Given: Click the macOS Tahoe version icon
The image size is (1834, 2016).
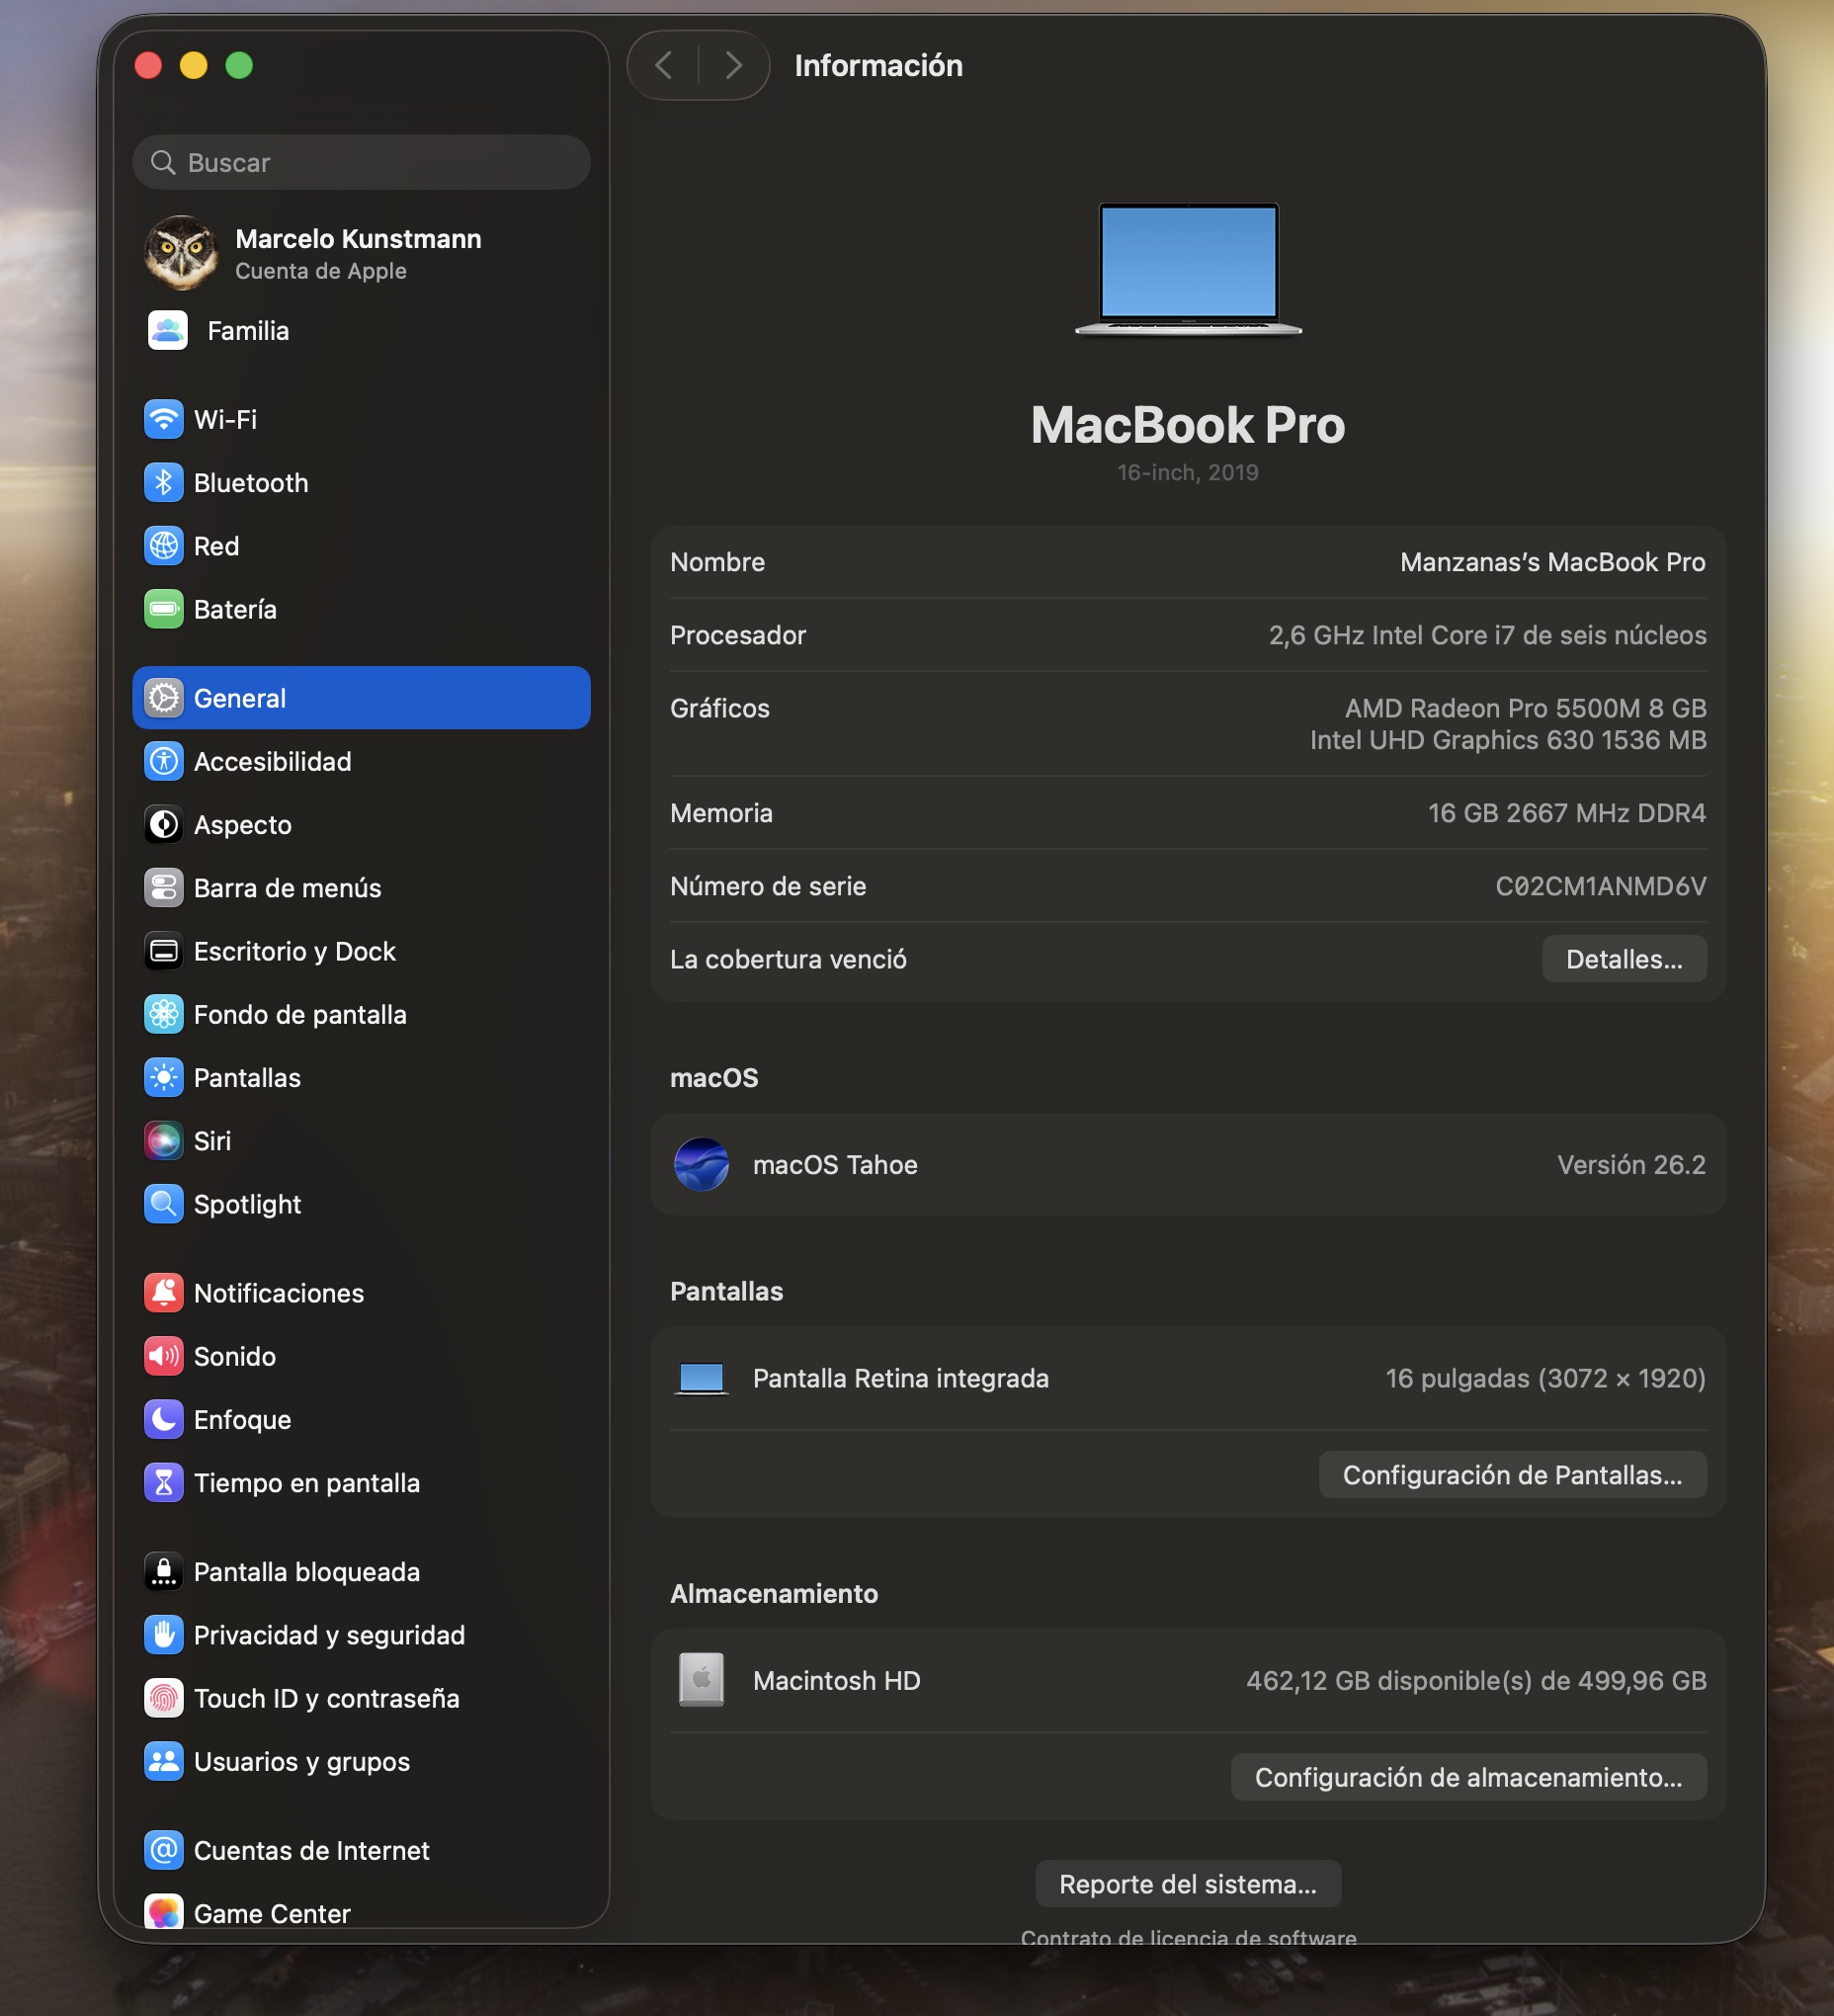Looking at the screenshot, I should pyautogui.click(x=701, y=1165).
